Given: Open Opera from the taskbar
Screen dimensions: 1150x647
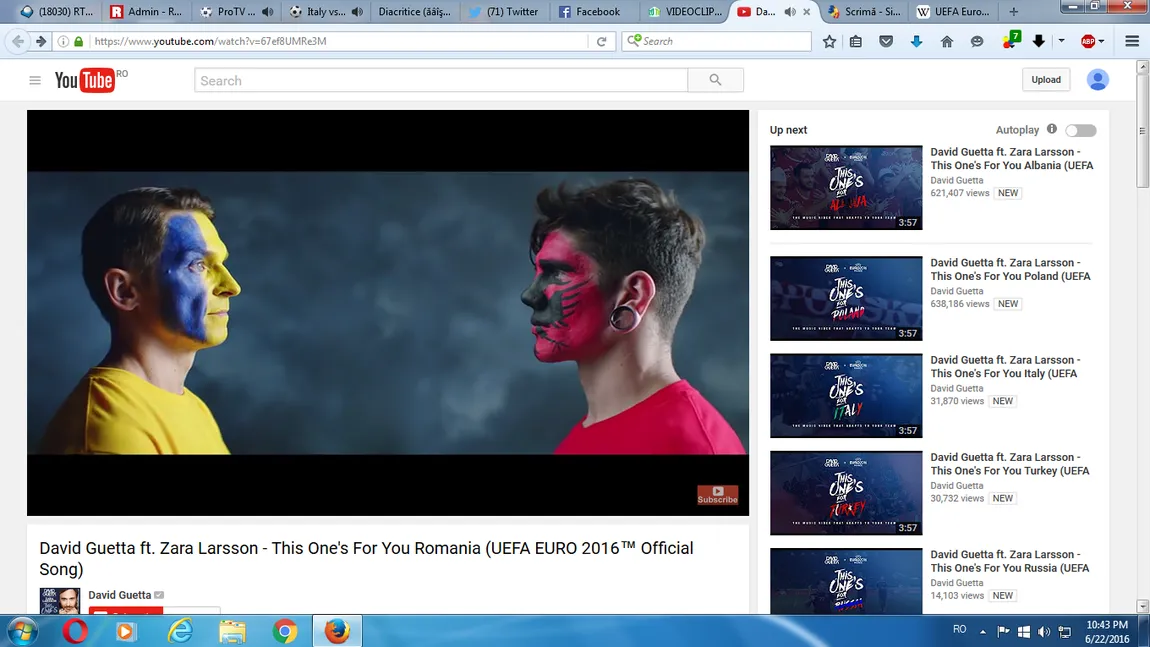Looking at the screenshot, I should 75,631.
